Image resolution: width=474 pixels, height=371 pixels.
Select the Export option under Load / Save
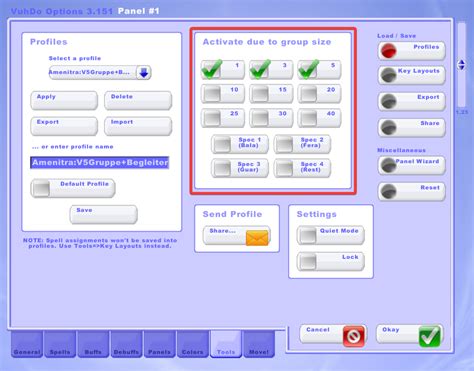[412, 101]
